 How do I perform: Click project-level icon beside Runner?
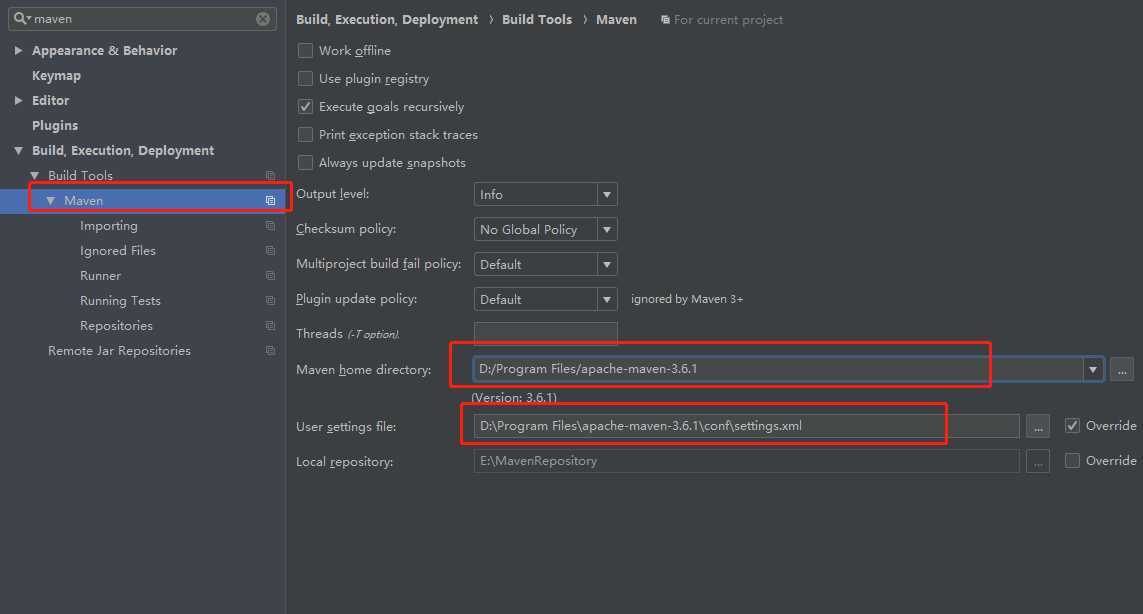point(270,276)
